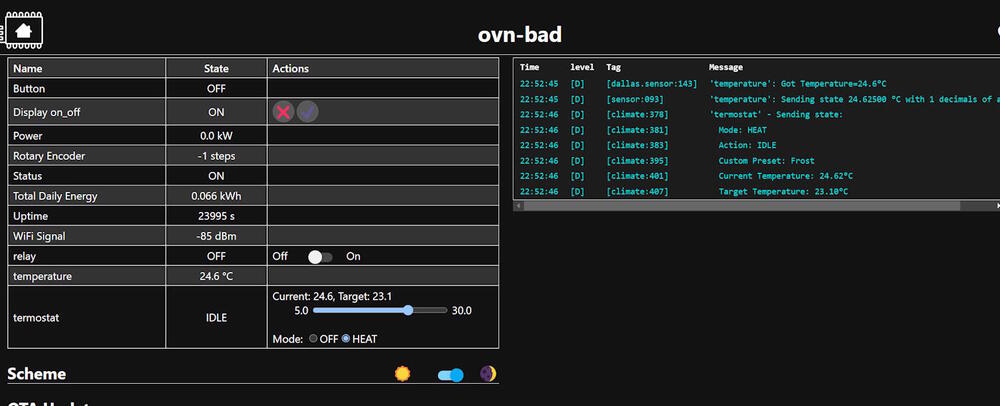This screenshot has width=1000, height=406.
Task: Click the 'Mode: HEAT' log message
Action: click(x=742, y=130)
